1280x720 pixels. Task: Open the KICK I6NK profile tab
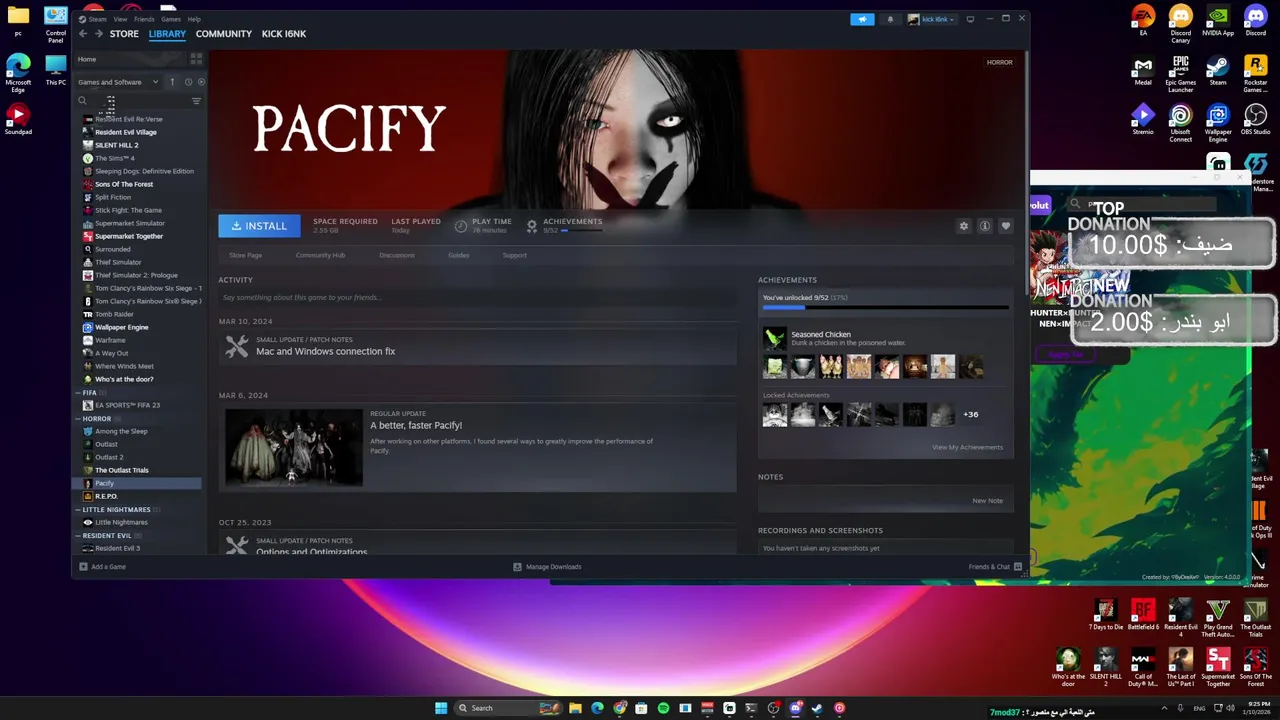coord(284,34)
